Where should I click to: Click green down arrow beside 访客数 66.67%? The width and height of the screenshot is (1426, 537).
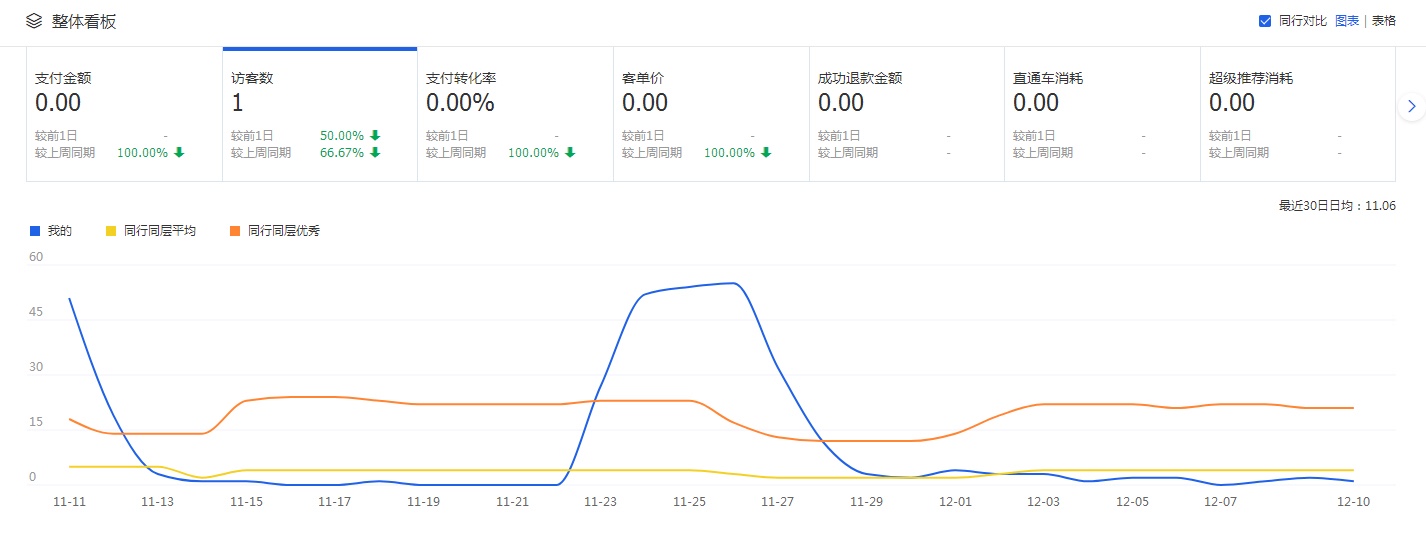pyautogui.click(x=375, y=153)
